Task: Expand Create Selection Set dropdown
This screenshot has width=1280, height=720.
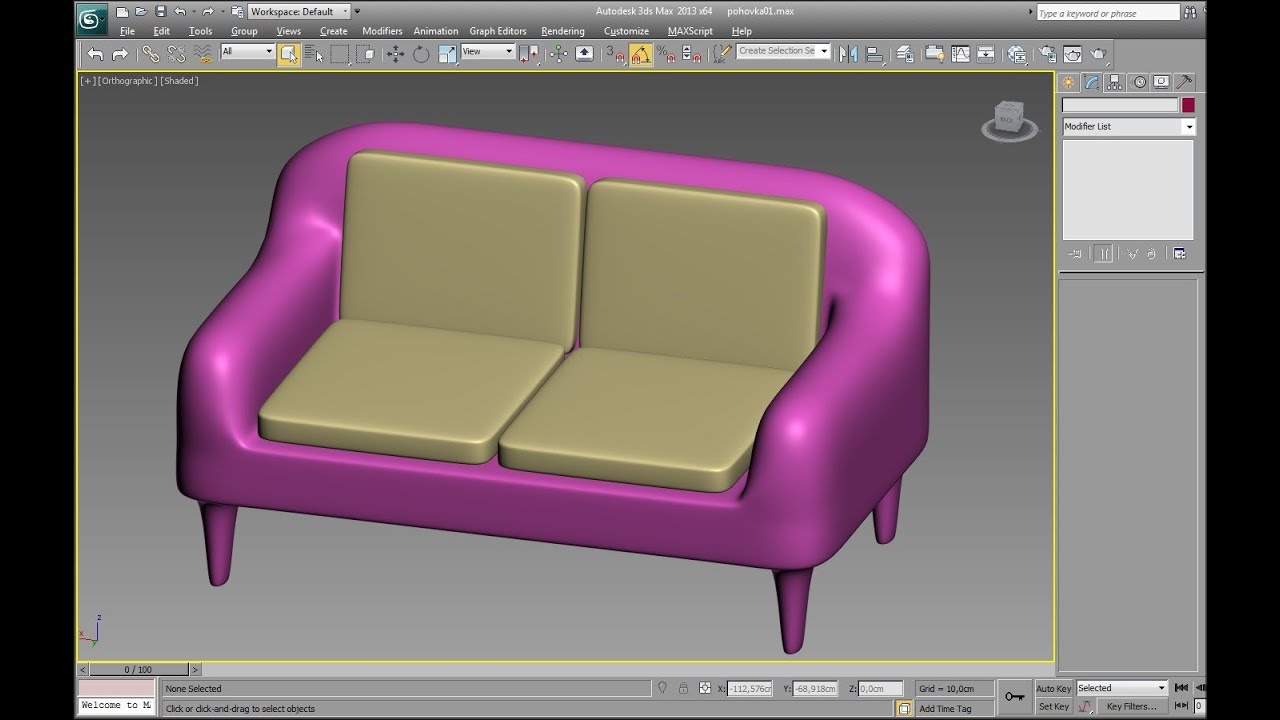Action: [824, 51]
